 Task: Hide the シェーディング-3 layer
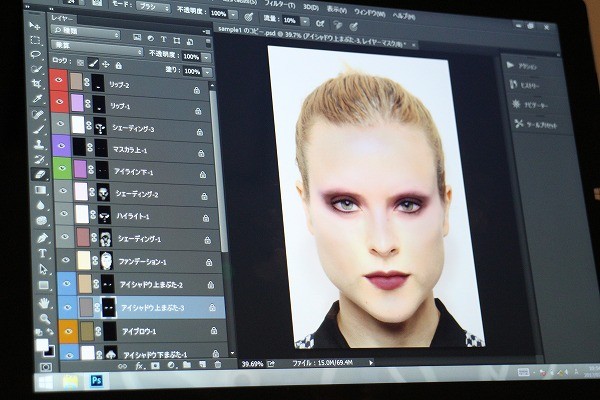[x=60, y=123]
